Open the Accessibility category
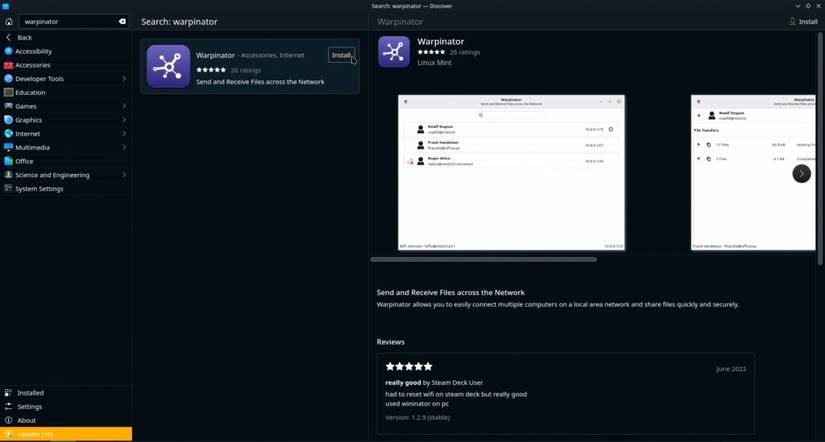Image resolution: width=825 pixels, height=442 pixels. [33, 51]
